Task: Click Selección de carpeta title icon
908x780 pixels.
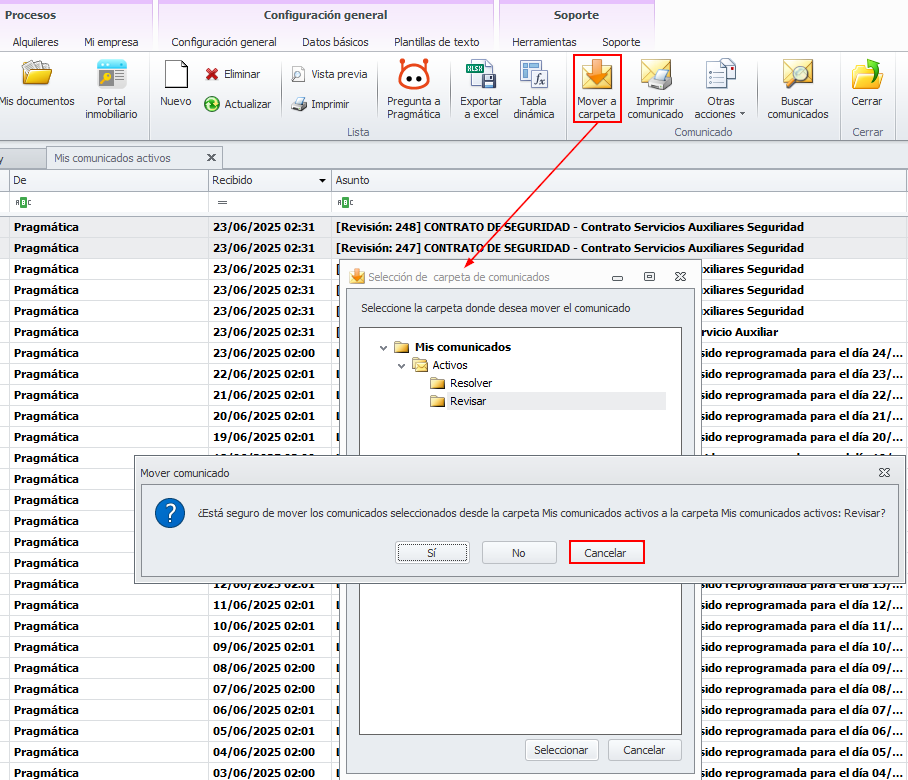Action: coord(357,276)
